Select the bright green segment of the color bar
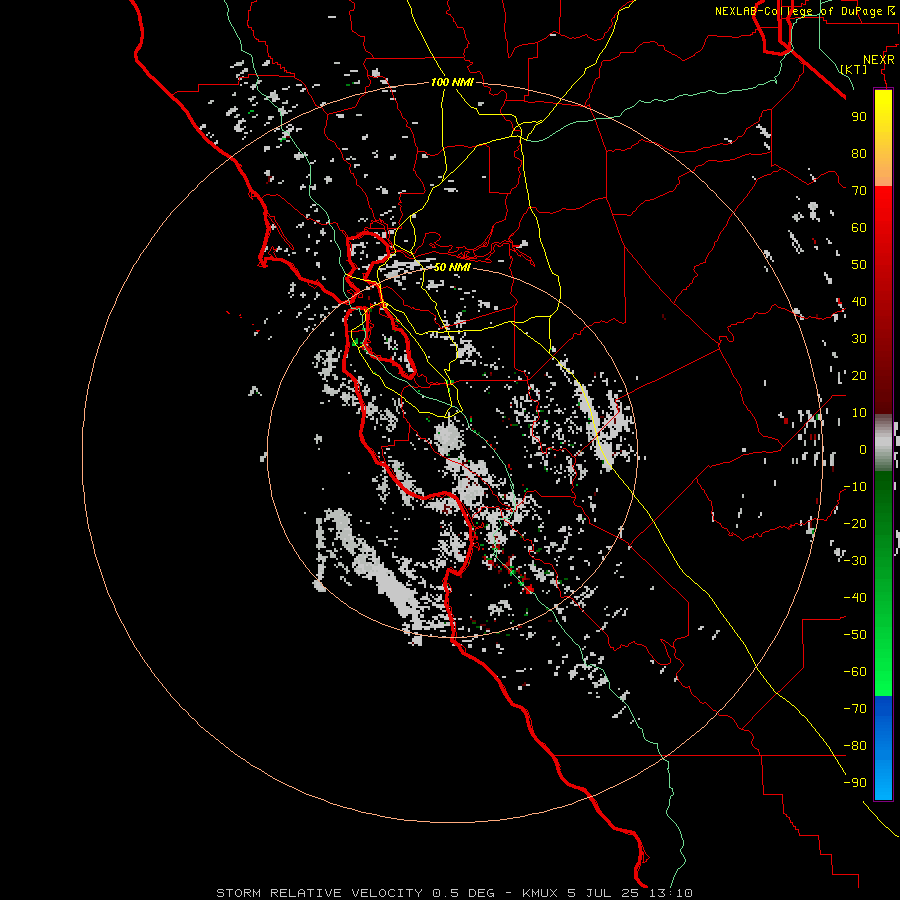This screenshot has width=900, height=900. point(883,660)
